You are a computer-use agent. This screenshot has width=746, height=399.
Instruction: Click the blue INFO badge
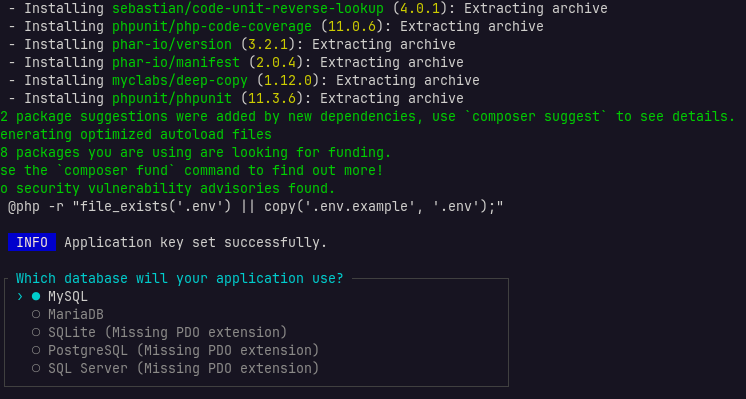[32, 242]
